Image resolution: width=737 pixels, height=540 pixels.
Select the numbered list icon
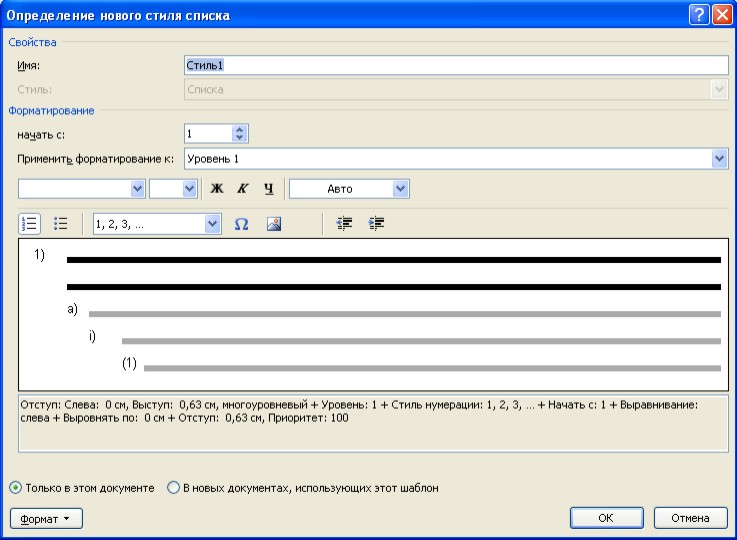coord(29,224)
